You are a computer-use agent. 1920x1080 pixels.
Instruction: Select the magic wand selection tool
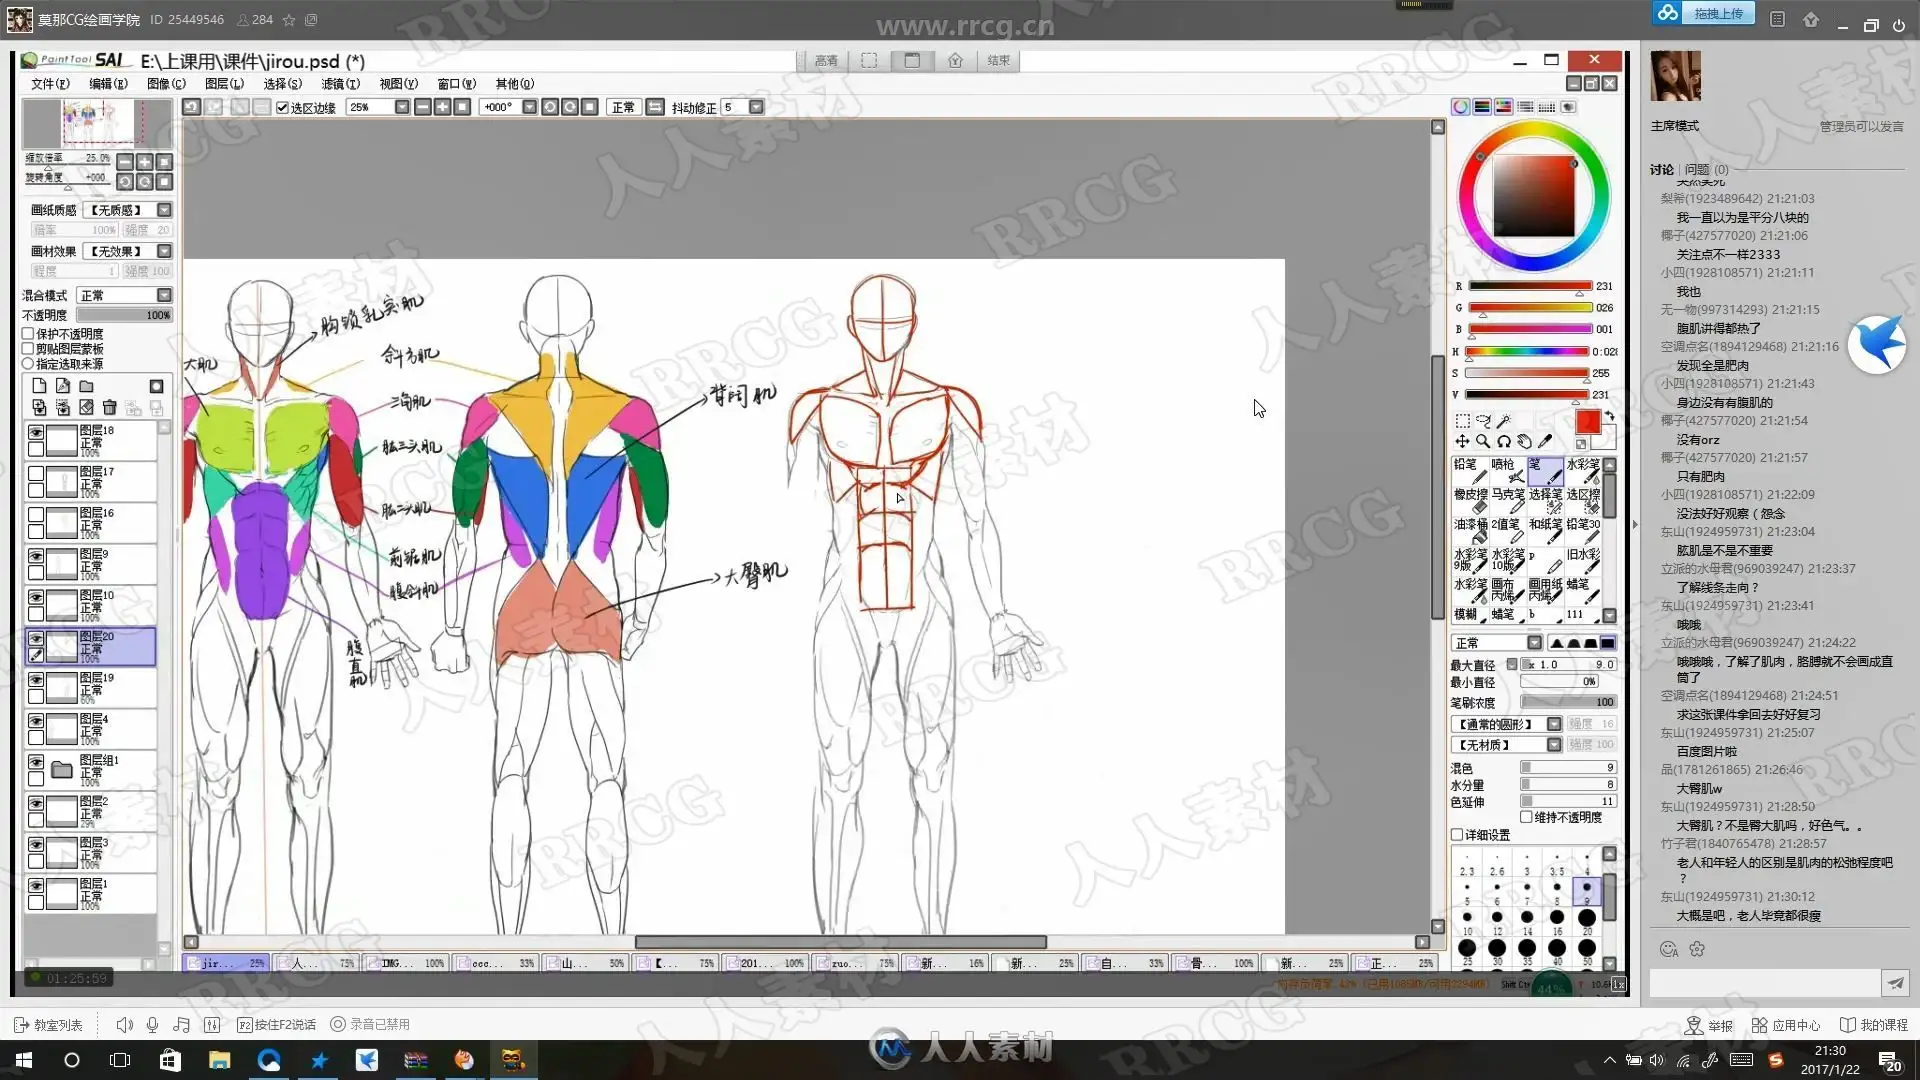(1503, 421)
